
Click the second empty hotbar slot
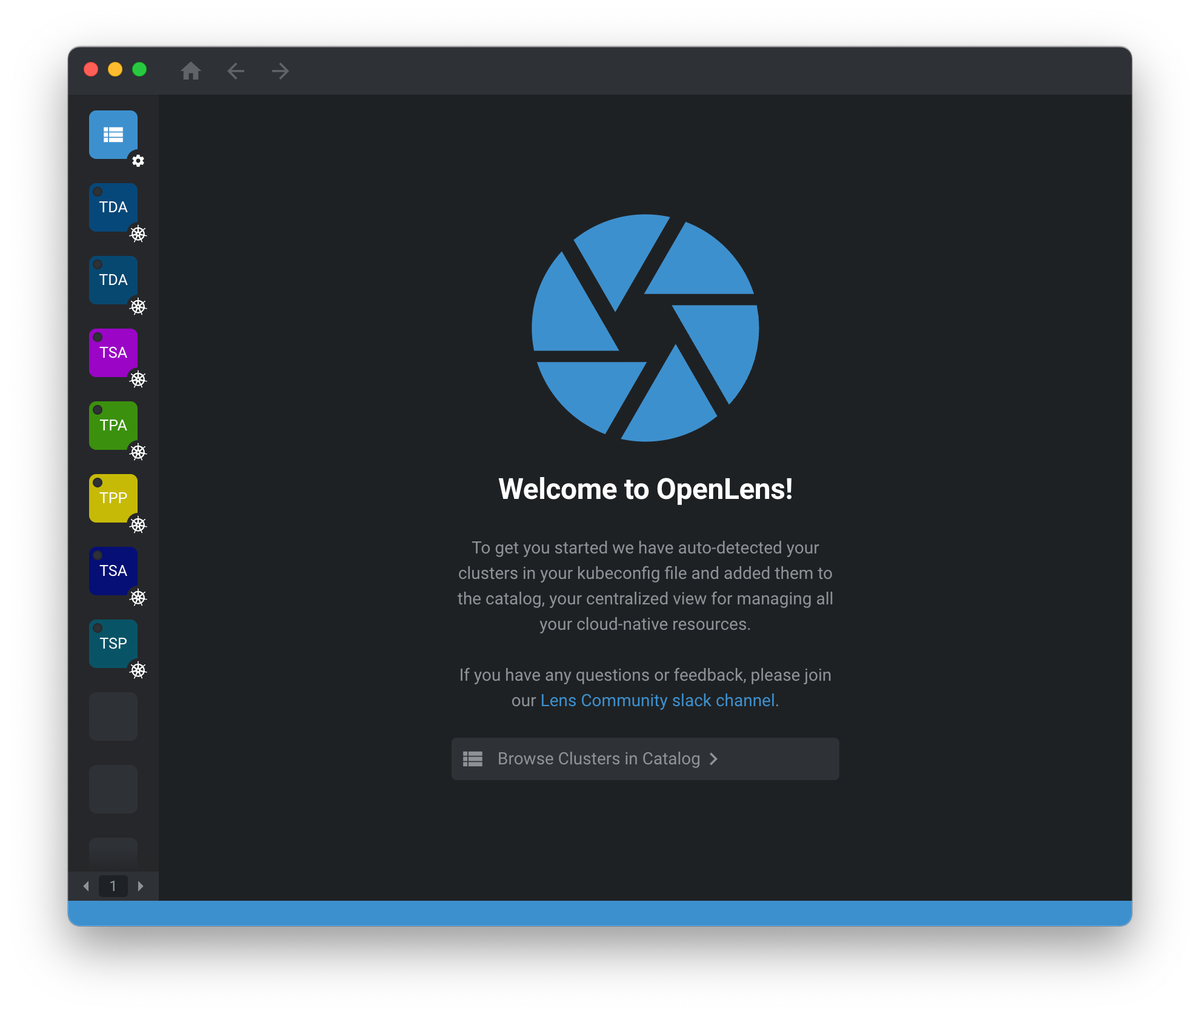point(113,789)
